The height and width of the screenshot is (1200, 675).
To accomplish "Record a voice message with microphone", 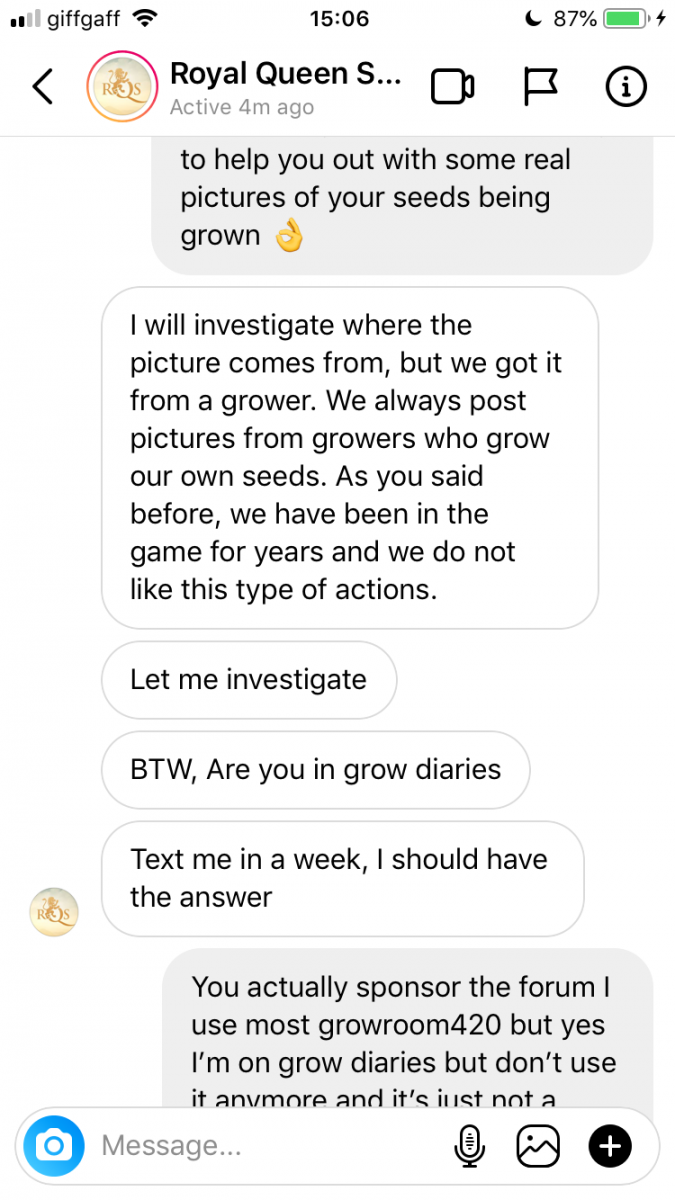I will [x=469, y=1145].
